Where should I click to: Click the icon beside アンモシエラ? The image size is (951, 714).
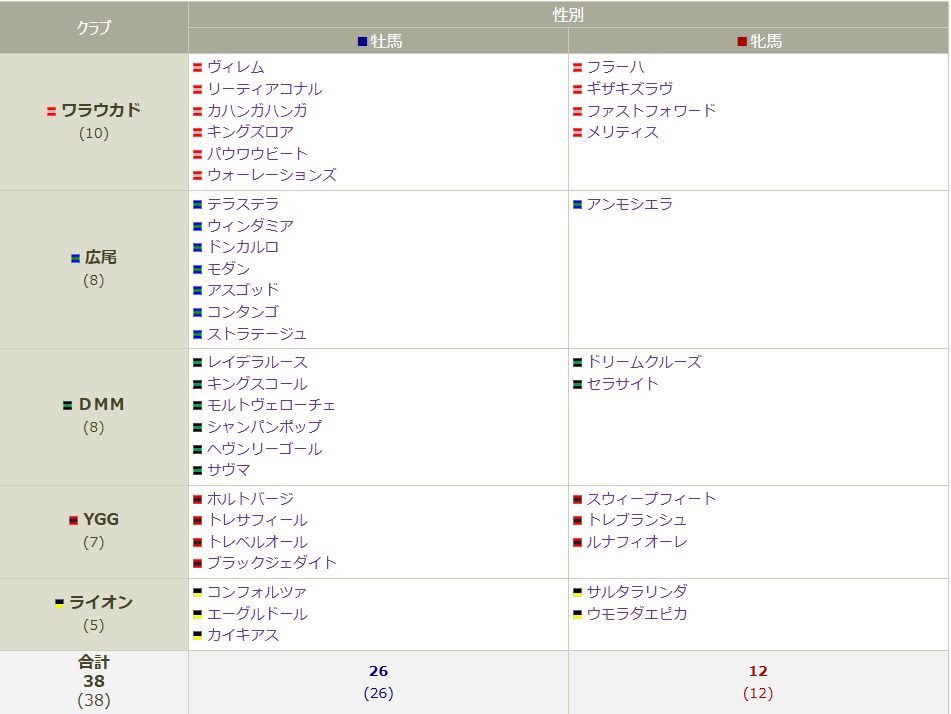(576, 204)
